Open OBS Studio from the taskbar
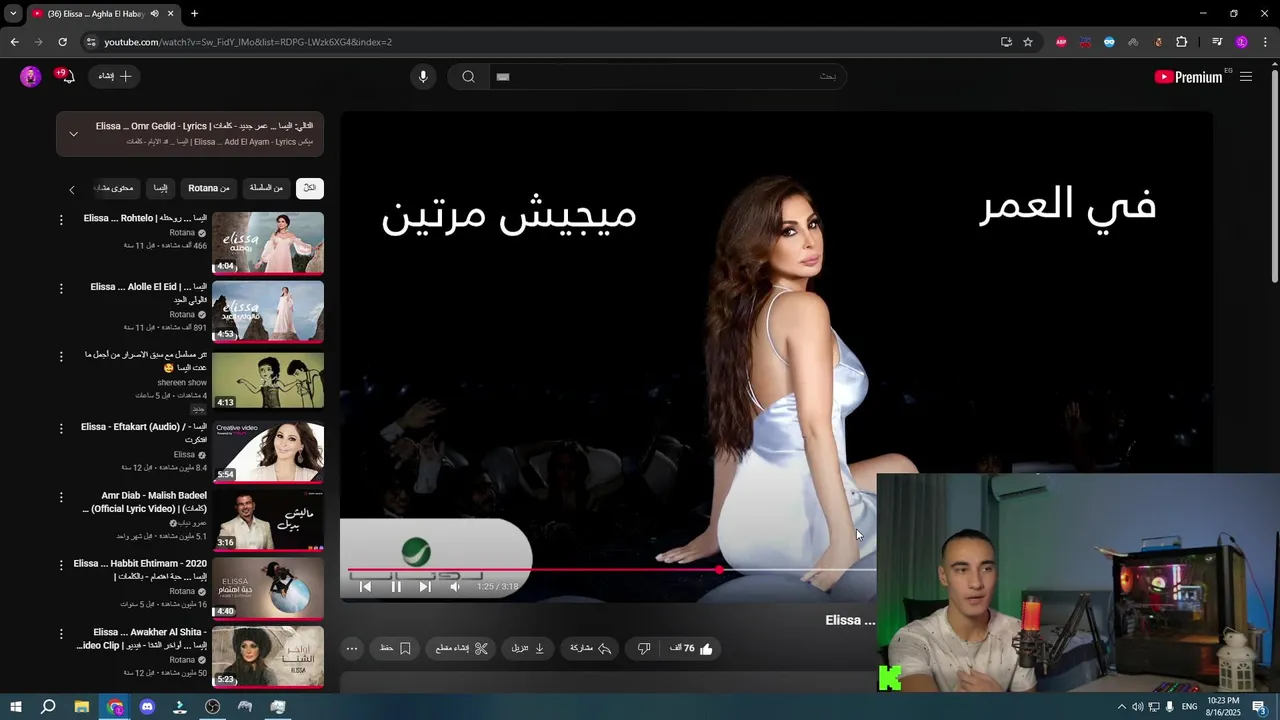The image size is (1280, 720). tap(213, 707)
